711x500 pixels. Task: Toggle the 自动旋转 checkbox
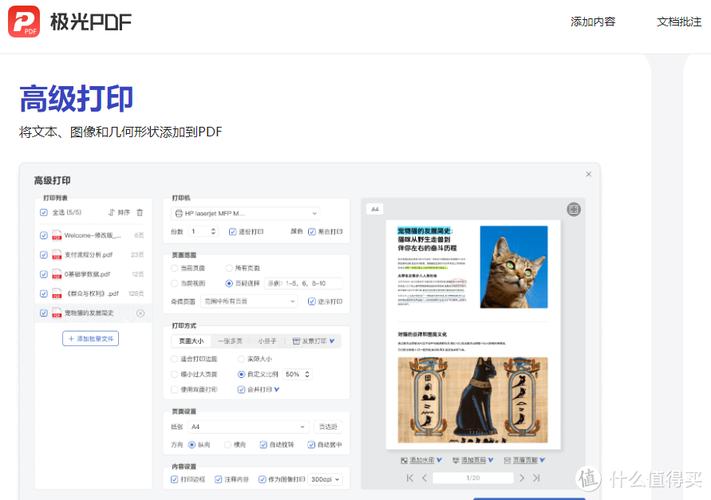click(x=263, y=445)
